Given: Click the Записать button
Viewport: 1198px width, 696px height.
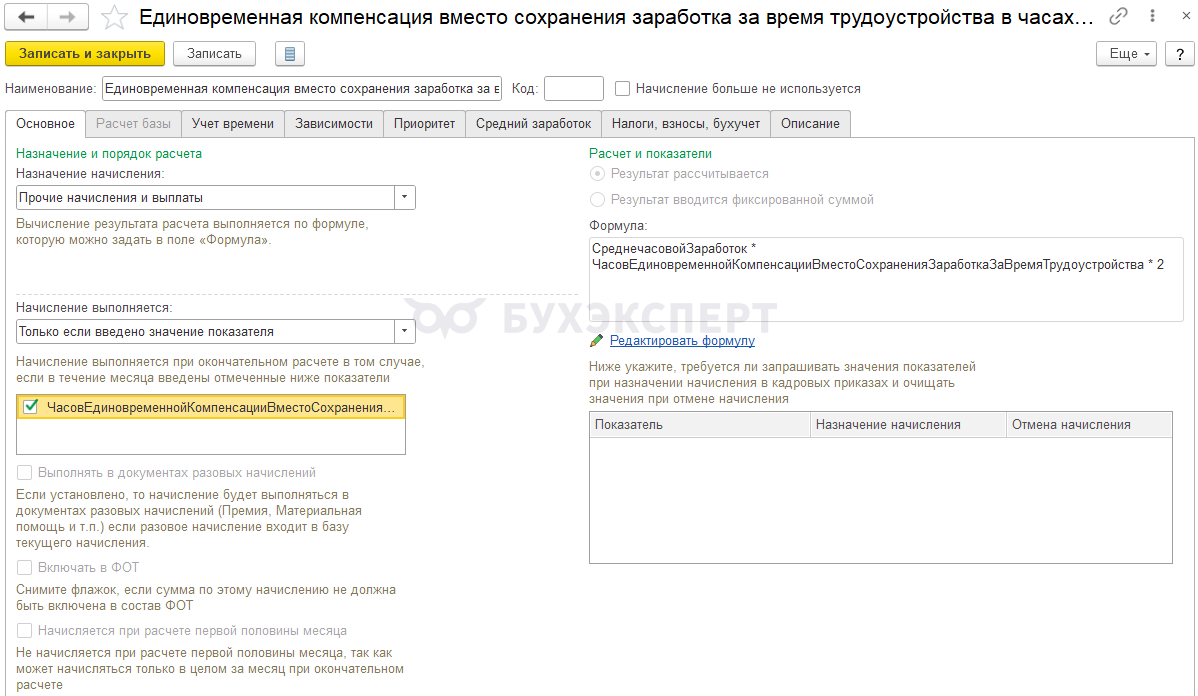Looking at the screenshot, I should pyautogui.click(x=214, y=53).
